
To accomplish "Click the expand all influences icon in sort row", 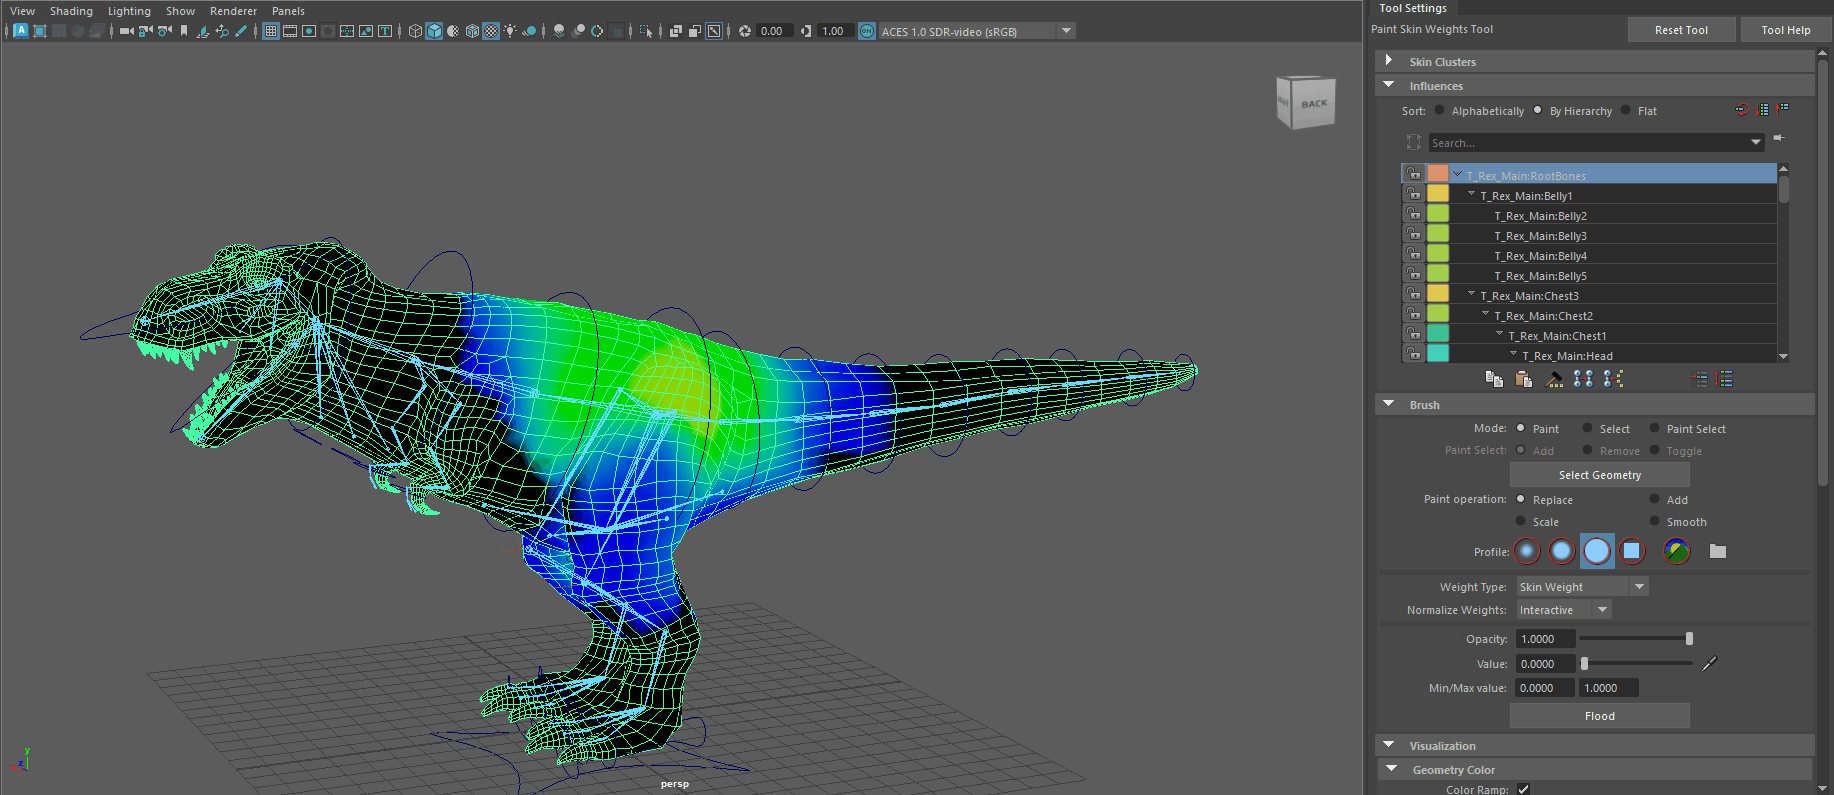I will 1763,110.
